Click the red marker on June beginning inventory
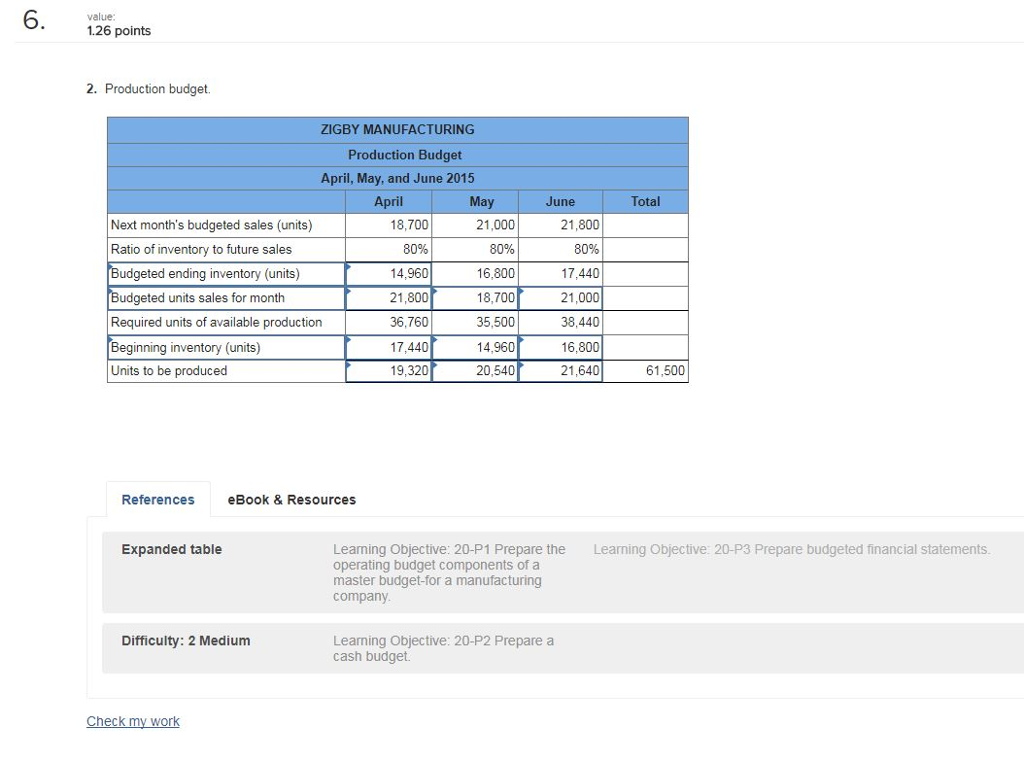Viewport: 1024px width, 762px height. [520, 341]
